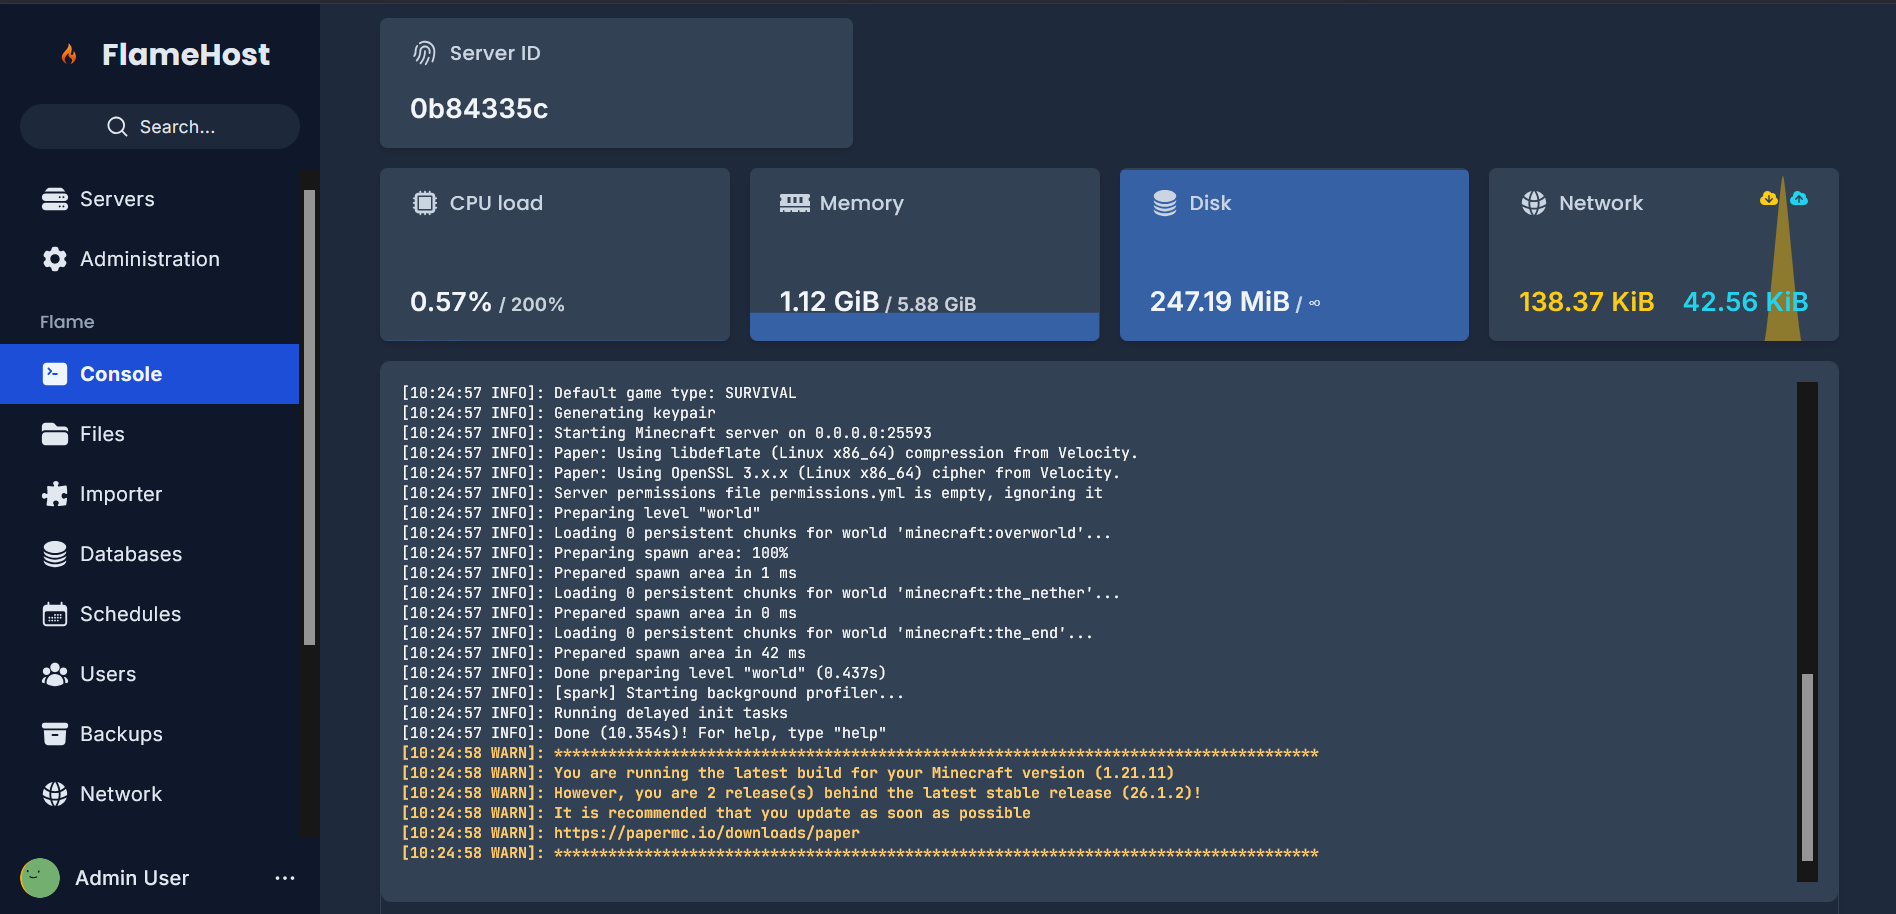This screenshot has height=914, width=1896.
Task: Click the Admin User name
Action: tap(132, 878)
